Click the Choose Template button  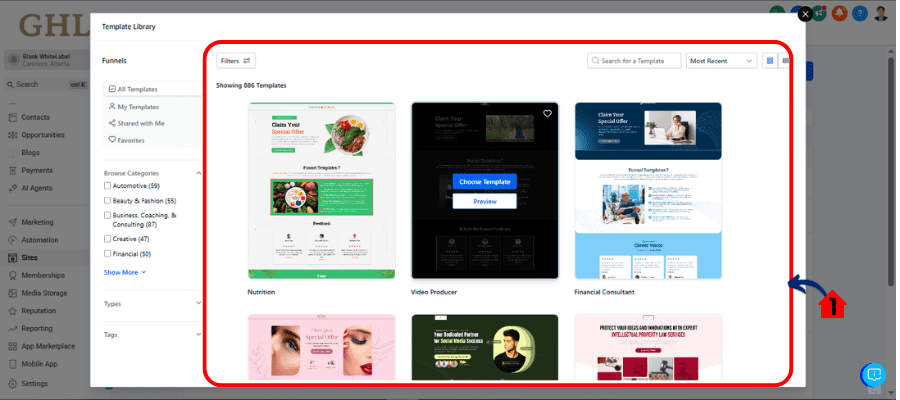point(484,182)
